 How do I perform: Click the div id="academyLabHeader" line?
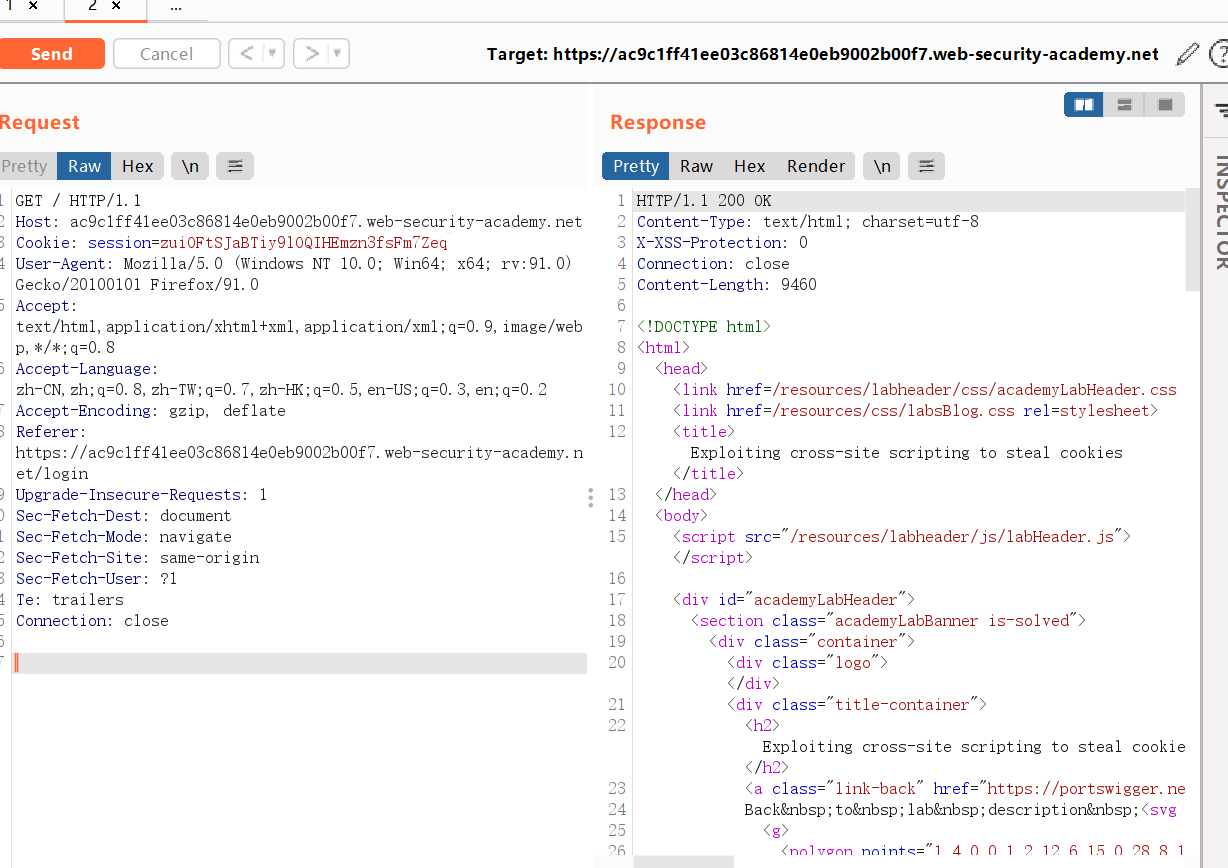pyautogui.click(x=794, y=600)
